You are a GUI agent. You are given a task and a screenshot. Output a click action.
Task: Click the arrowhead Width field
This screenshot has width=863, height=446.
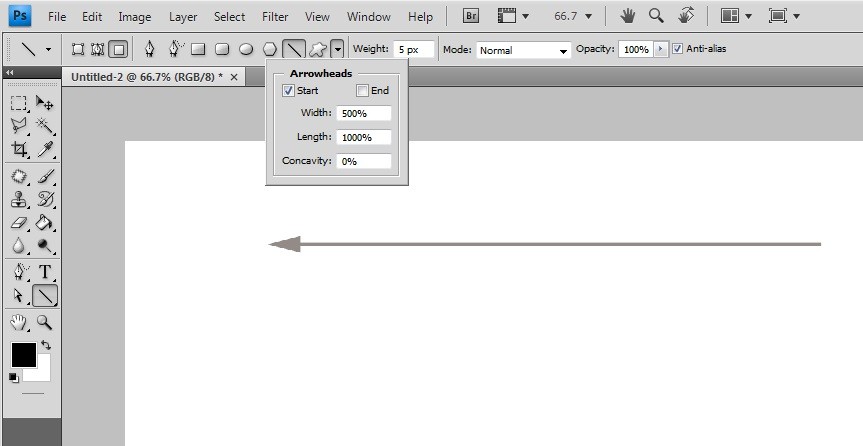pos(364,113)
